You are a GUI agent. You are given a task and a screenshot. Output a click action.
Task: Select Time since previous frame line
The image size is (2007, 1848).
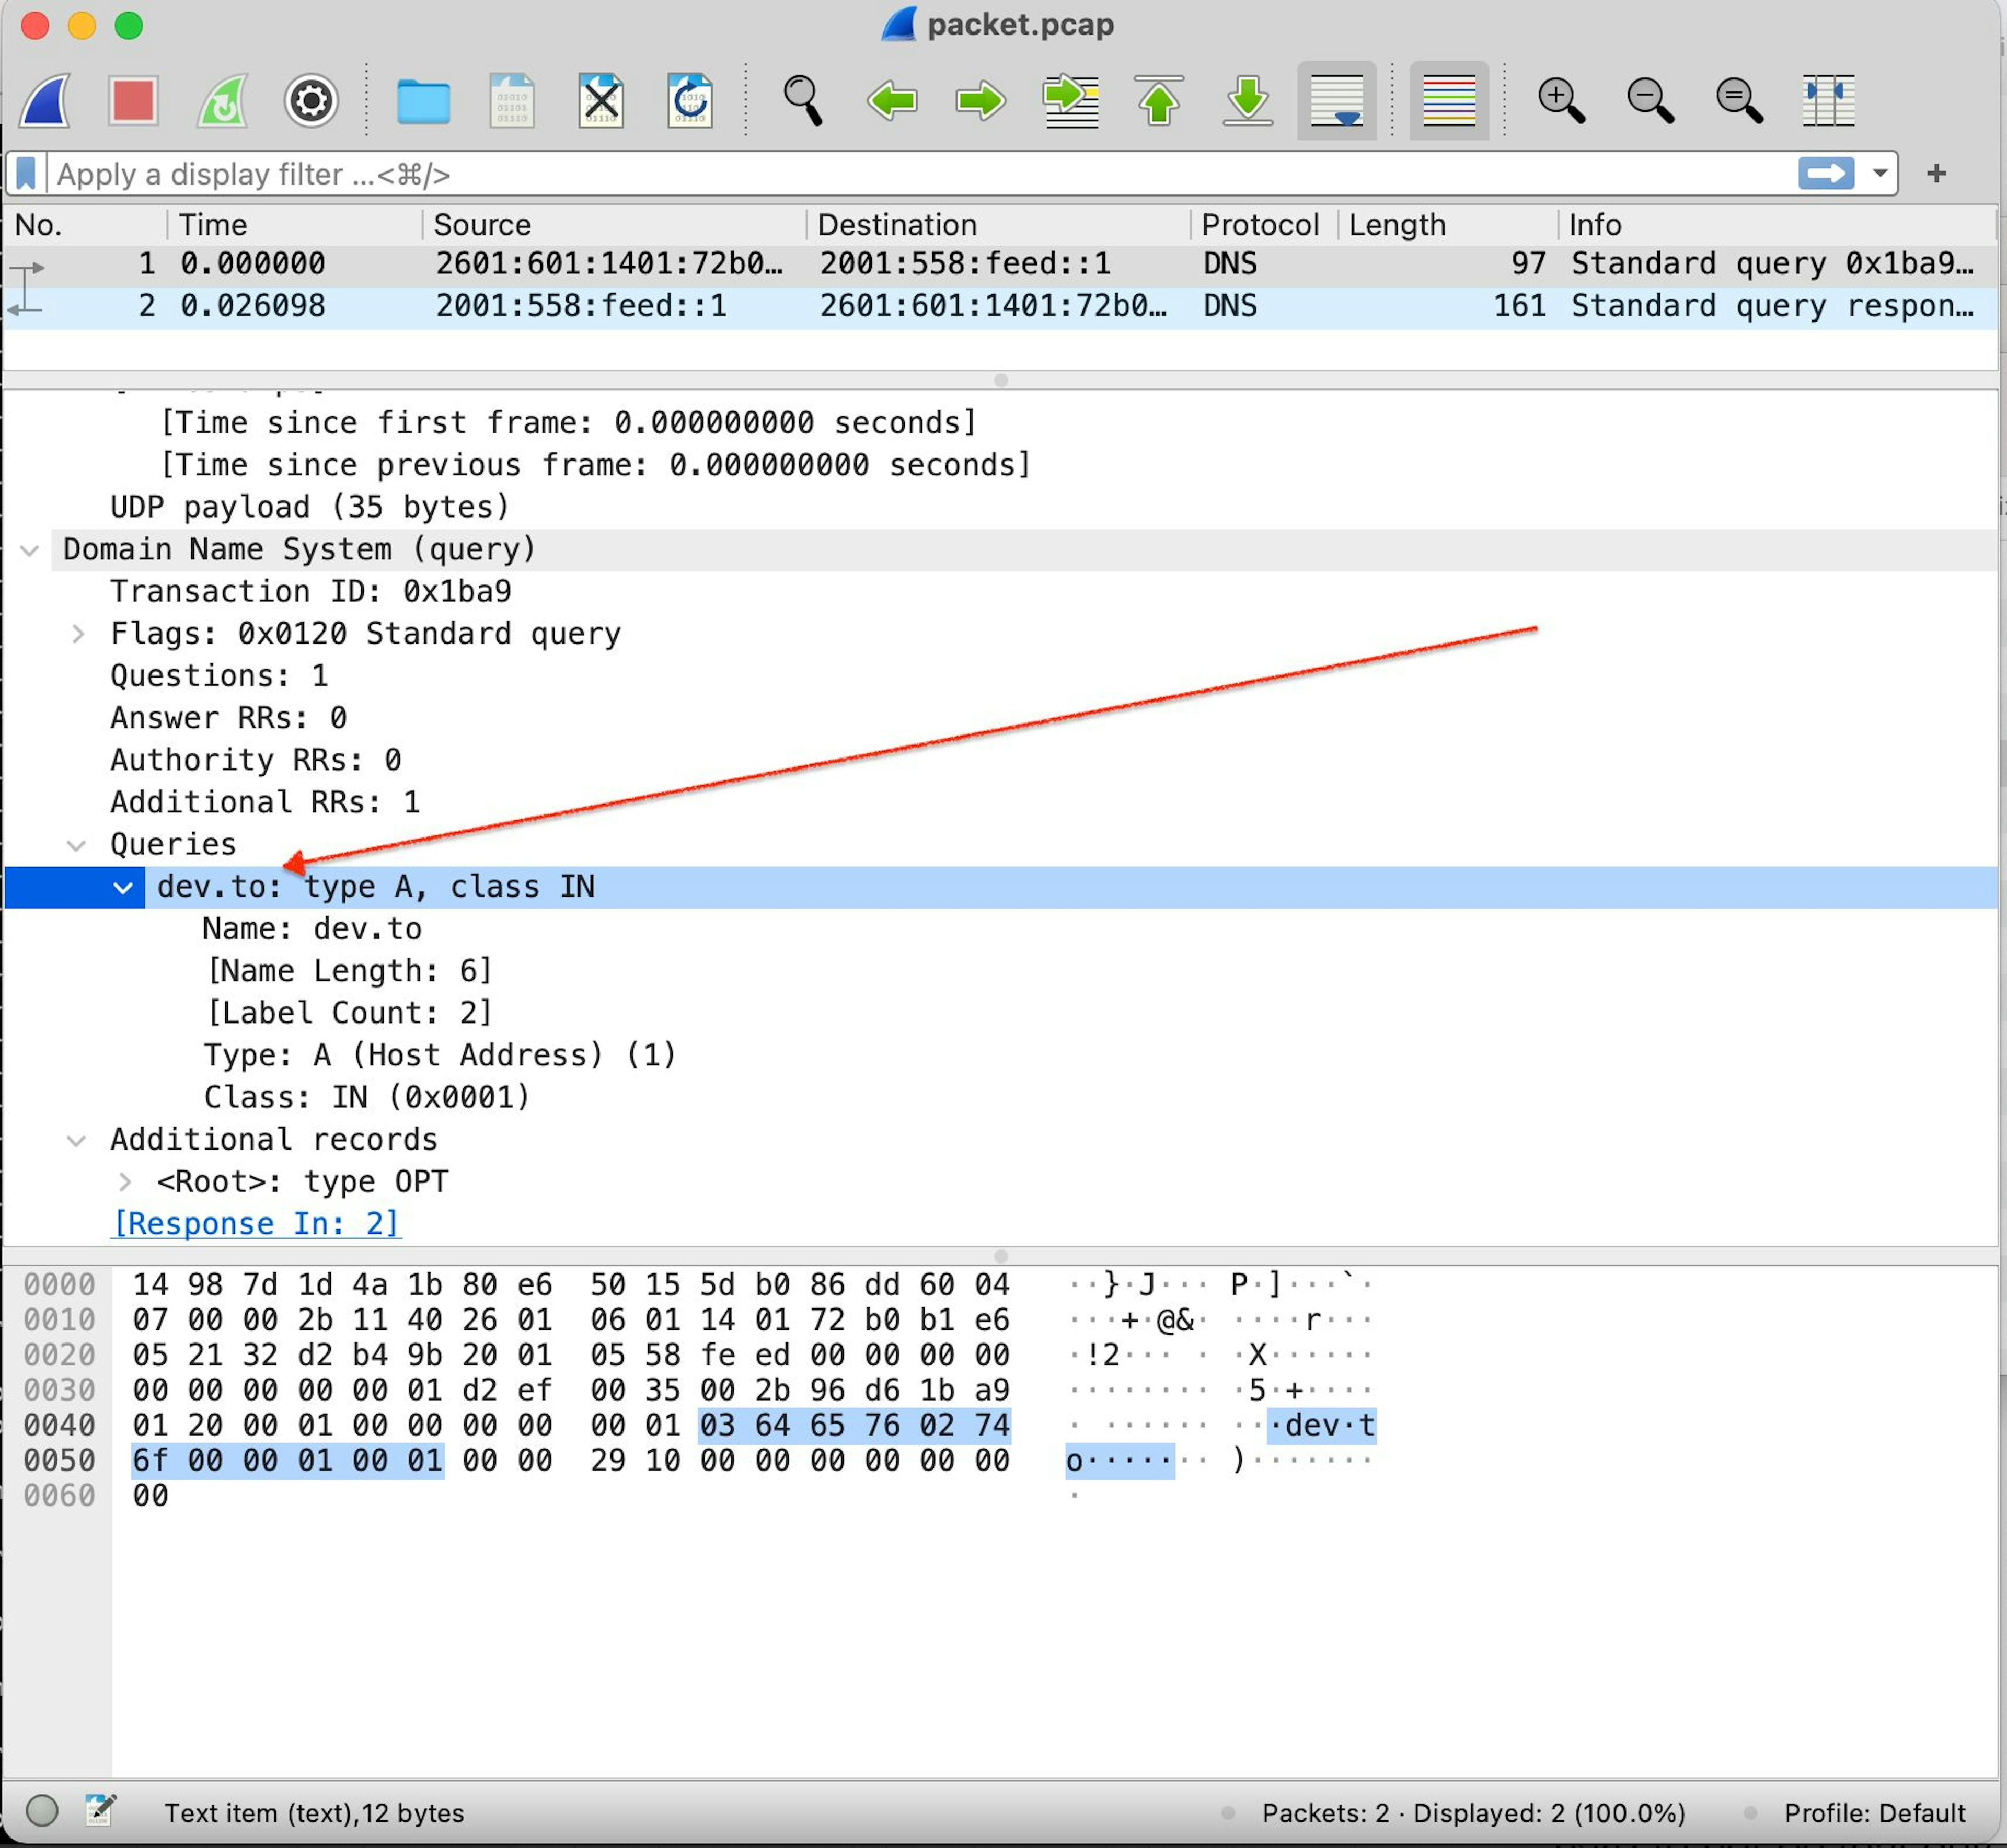595,465
